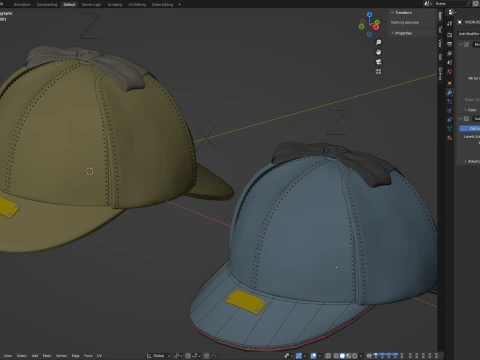Switch to the Video Editing workspace tab

(x=162, y=4)
